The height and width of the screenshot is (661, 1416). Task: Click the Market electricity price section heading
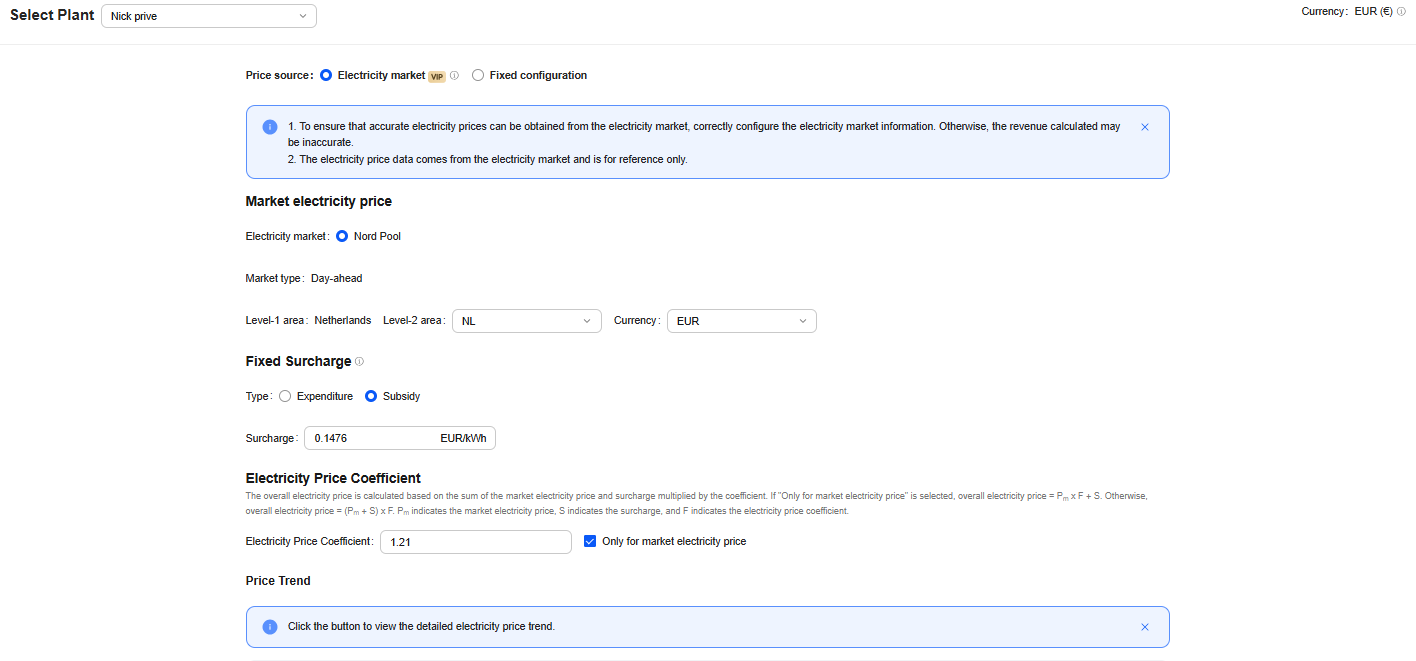coord(318,201)
